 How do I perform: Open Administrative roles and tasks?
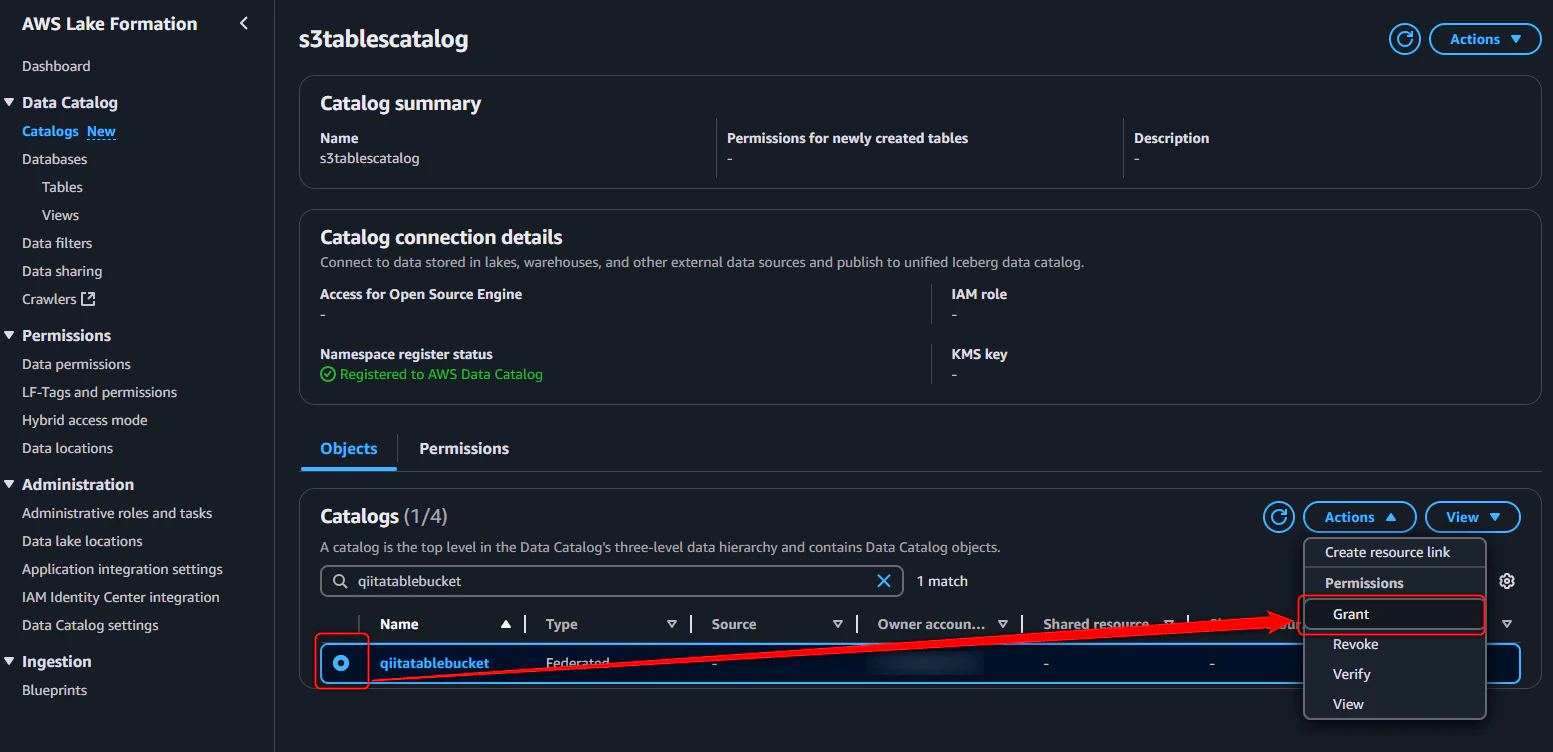(117, 513)
